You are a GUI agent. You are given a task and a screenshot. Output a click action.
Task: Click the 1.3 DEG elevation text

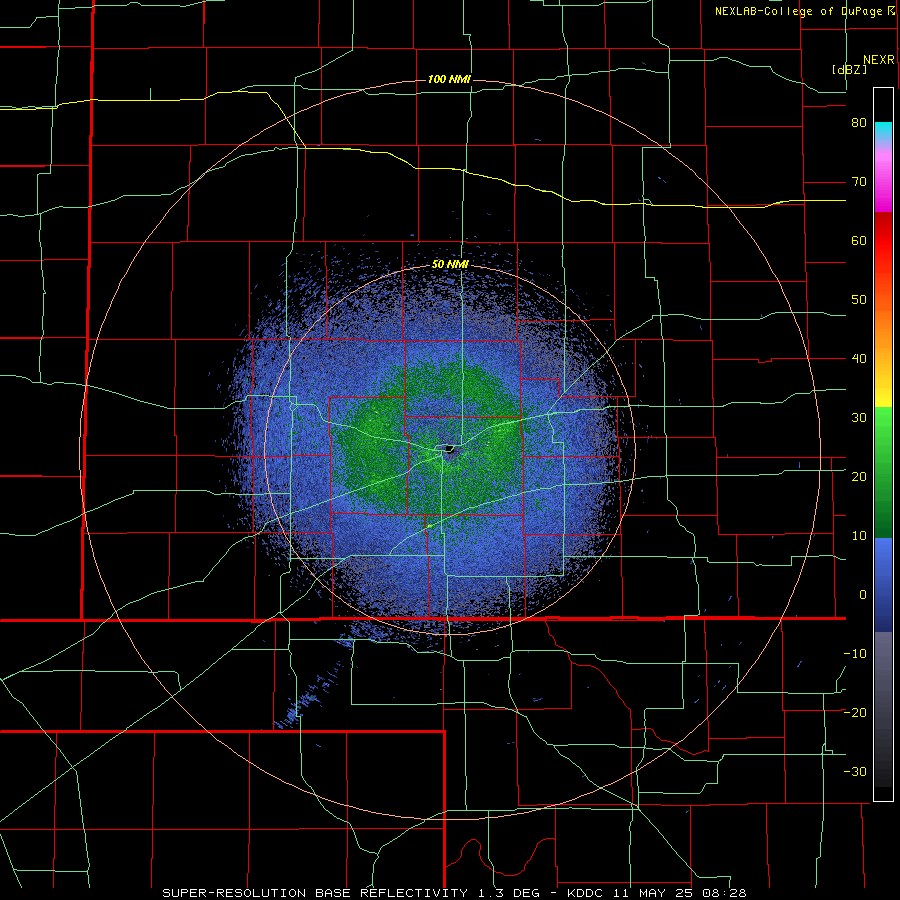coord(508,893)
